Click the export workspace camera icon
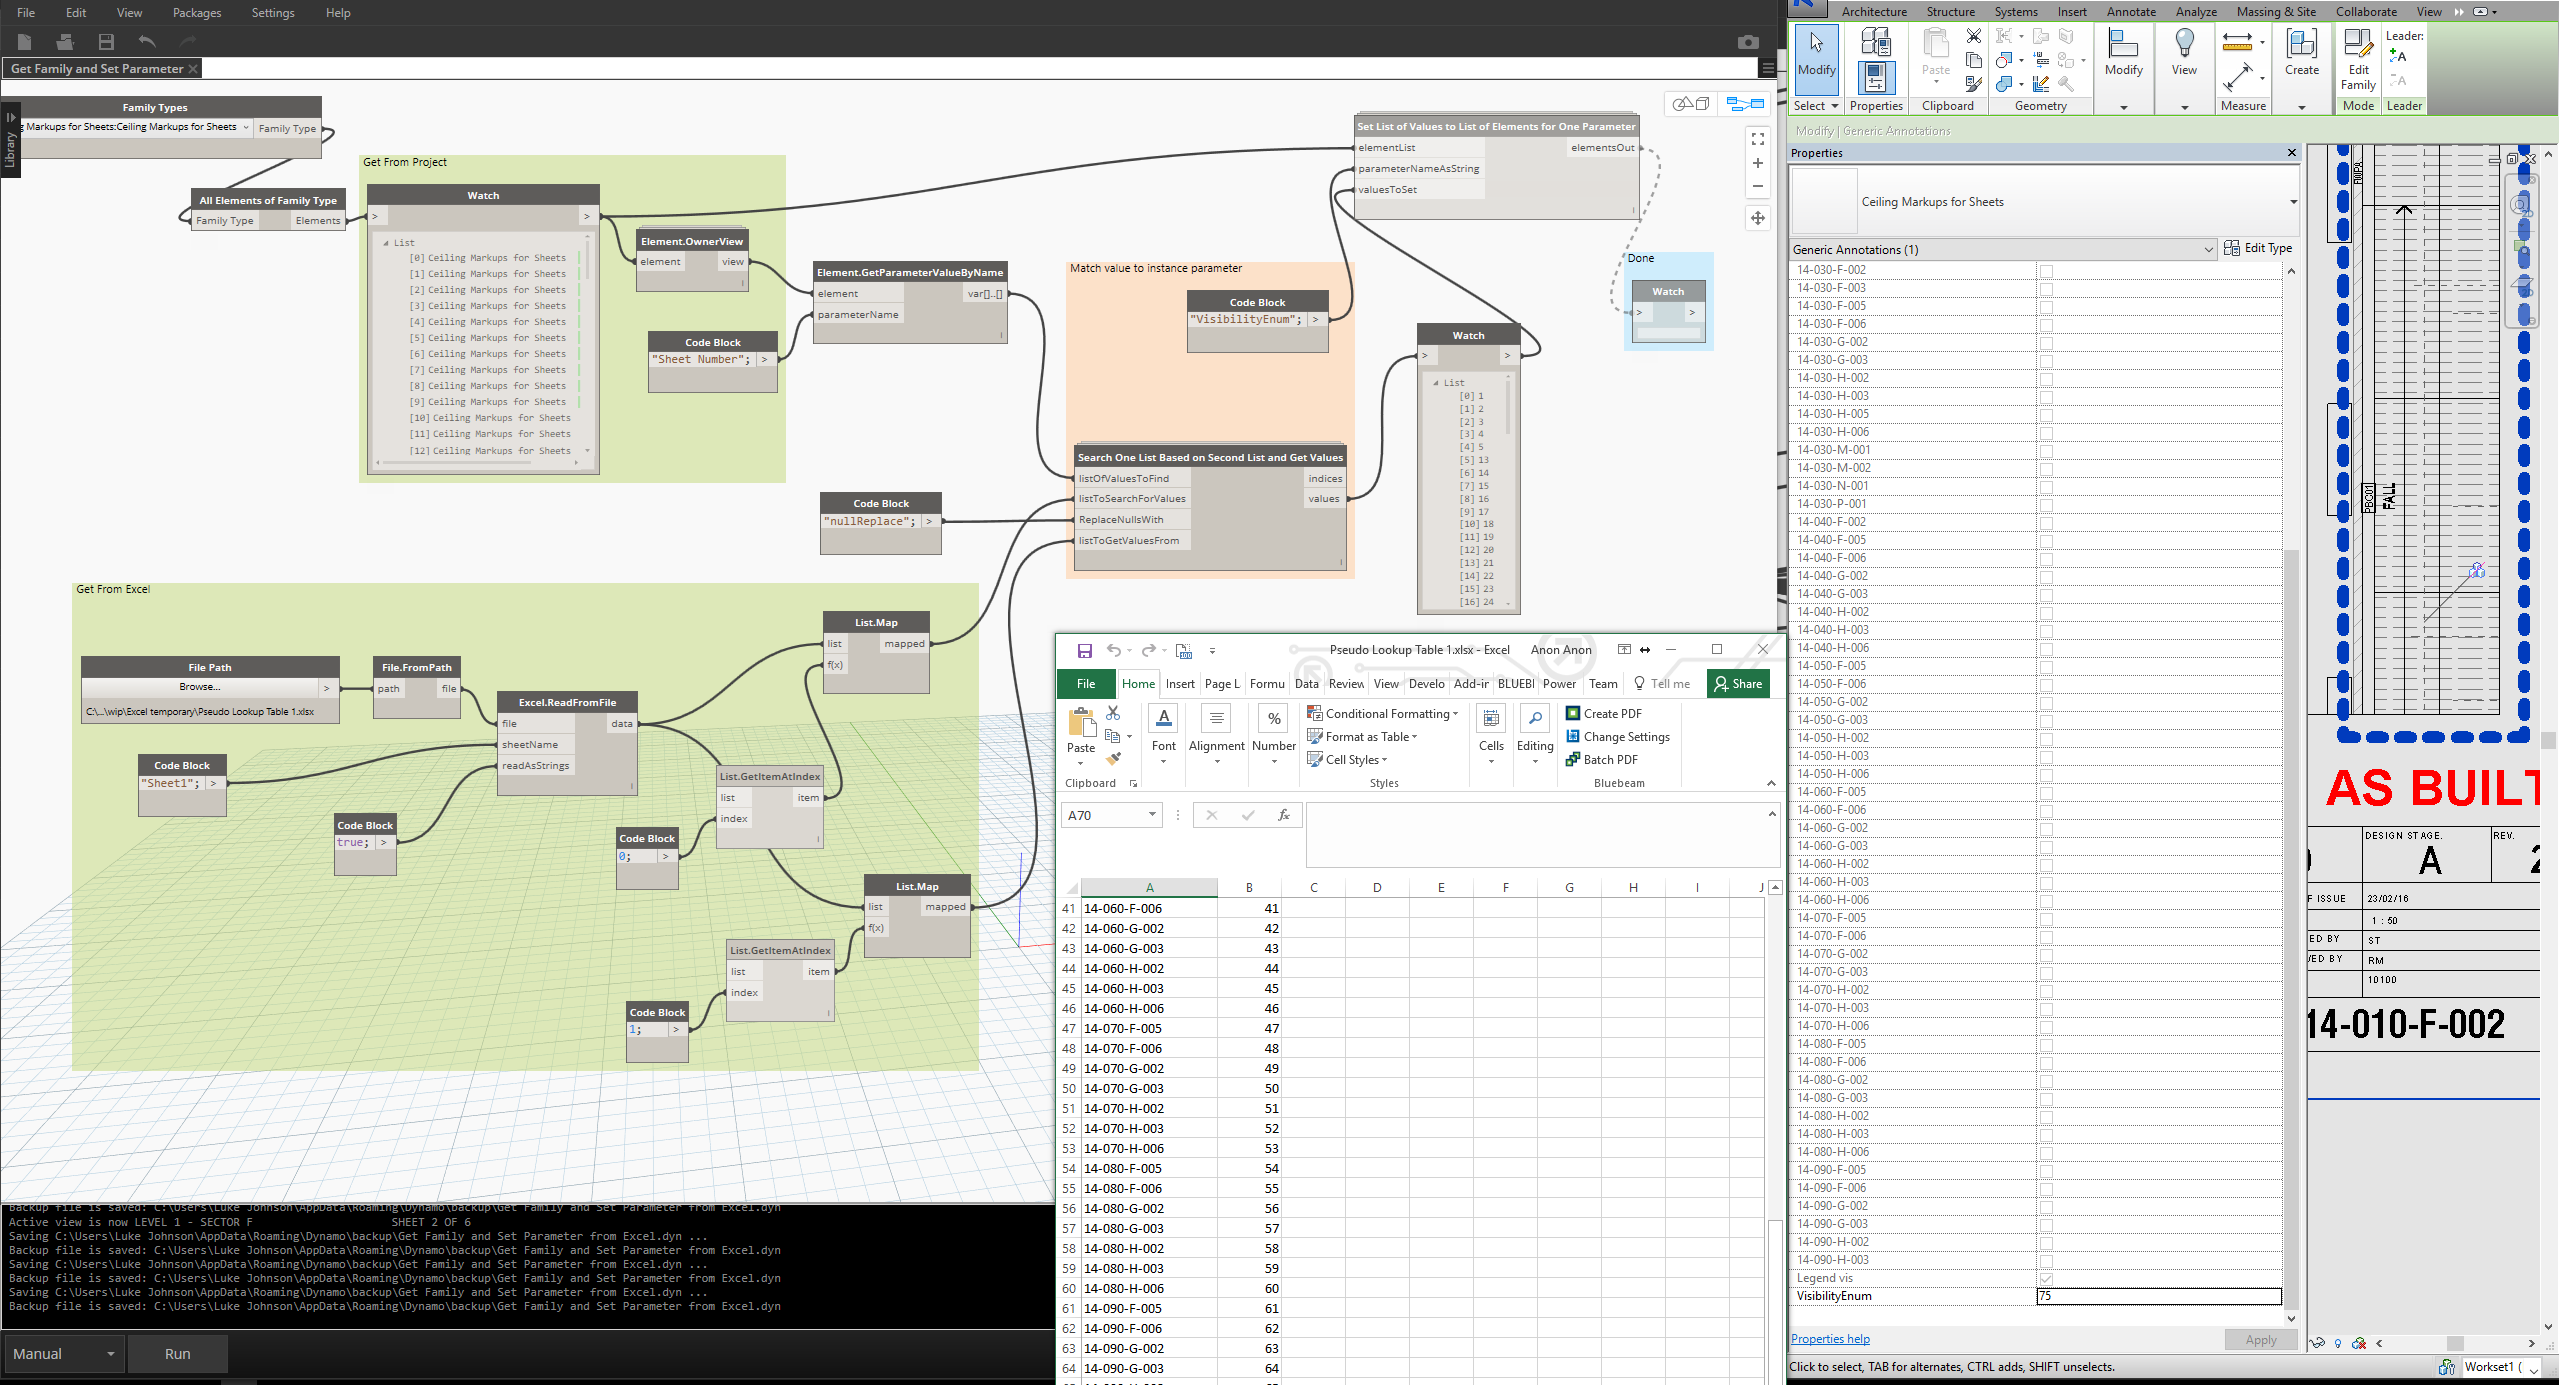The height and width of the screenshot is (1385, 2559). (x=1747, y=42)
